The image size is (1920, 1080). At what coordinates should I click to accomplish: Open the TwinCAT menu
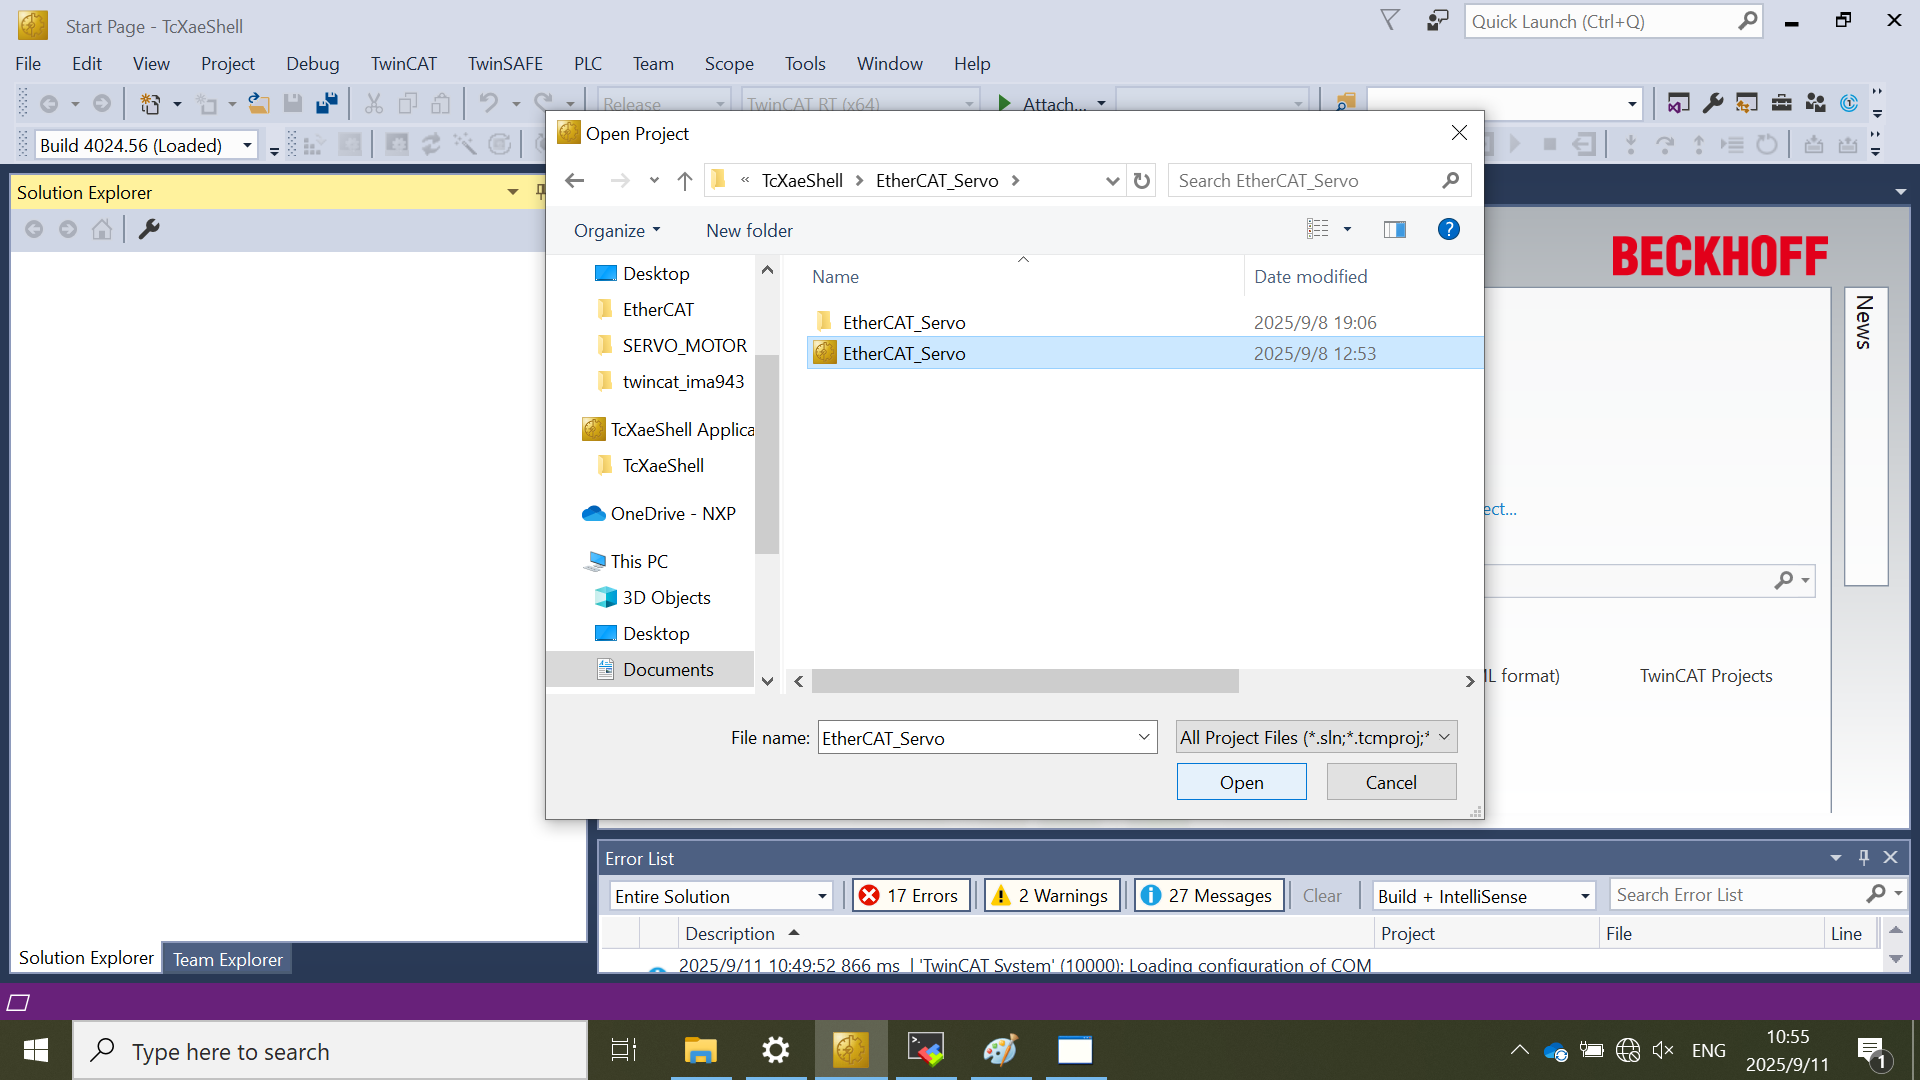tap(403, 64)
